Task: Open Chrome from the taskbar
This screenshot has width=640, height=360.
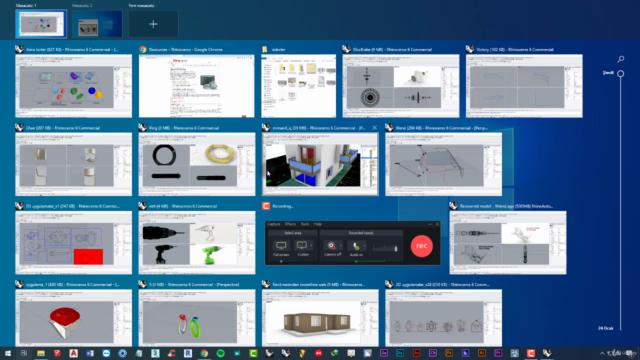Action: click(x=204, y=353)
